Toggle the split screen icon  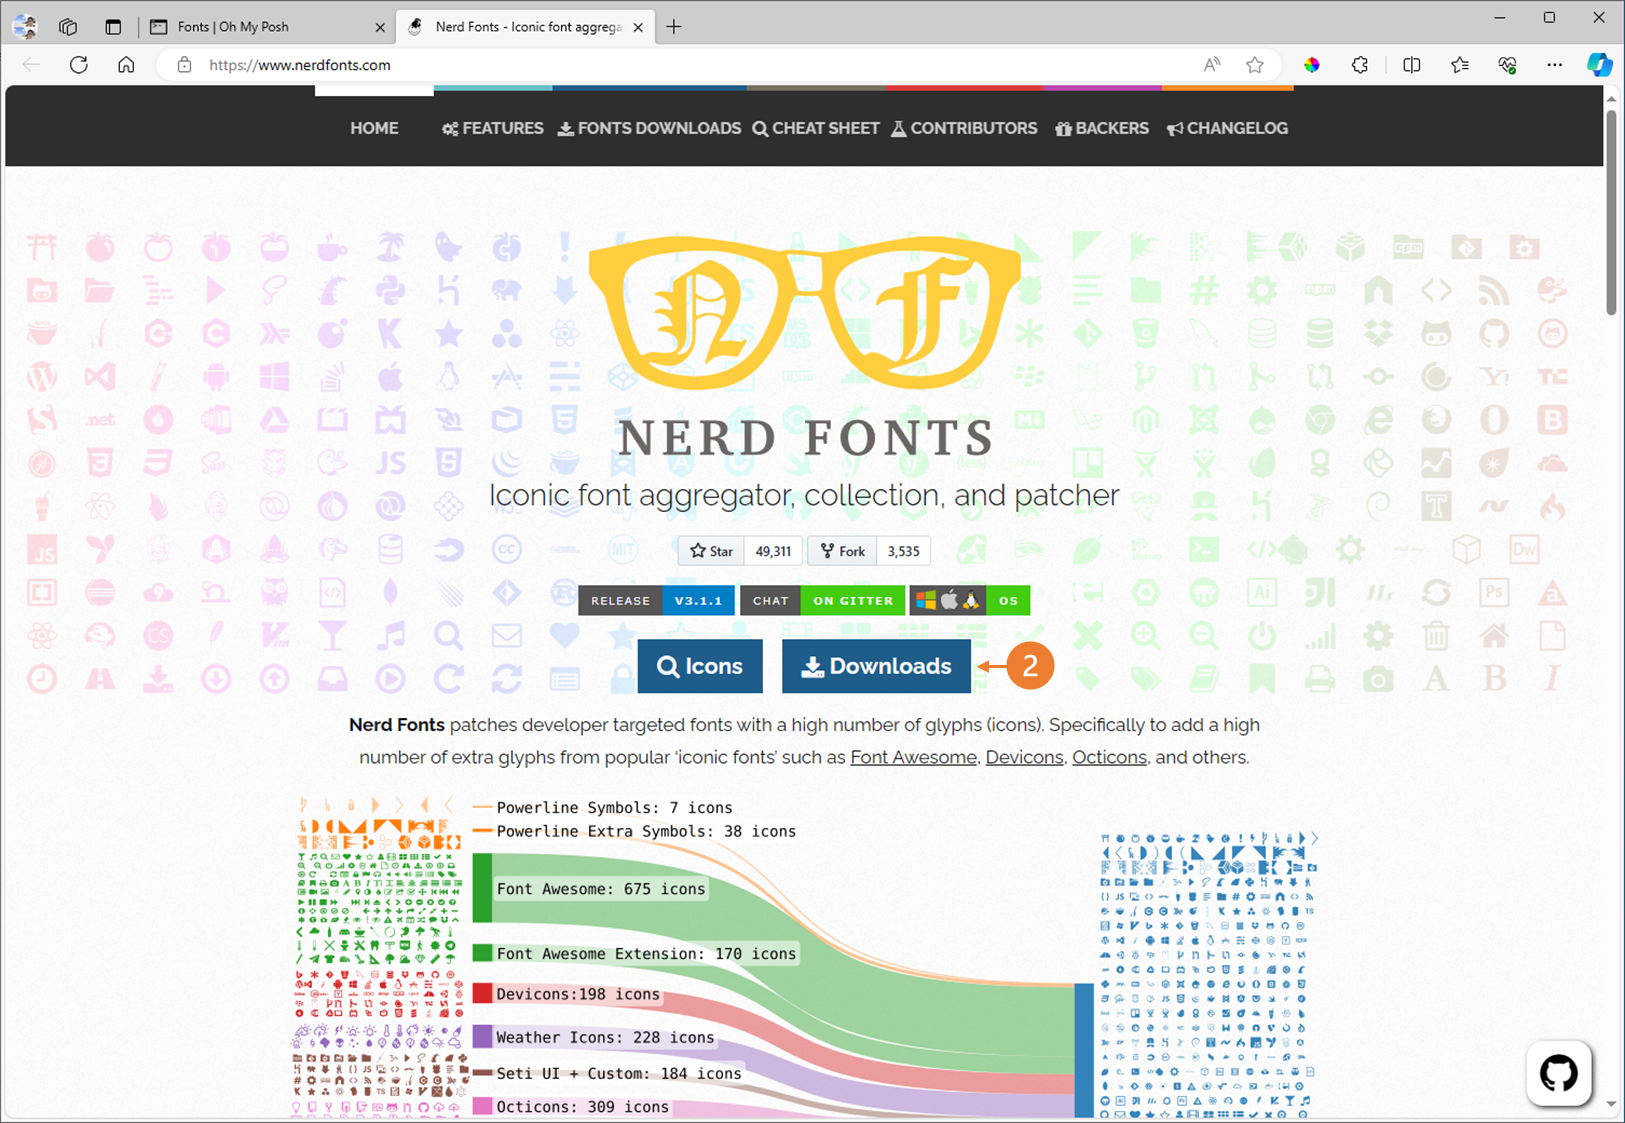point(1412,65)
